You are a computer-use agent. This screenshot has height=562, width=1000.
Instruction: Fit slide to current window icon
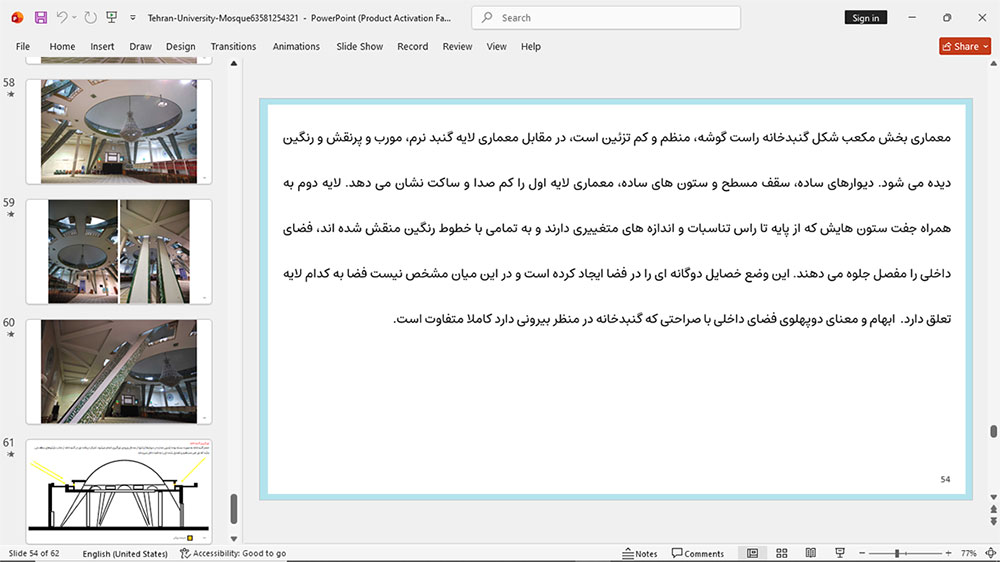(990, 553)
